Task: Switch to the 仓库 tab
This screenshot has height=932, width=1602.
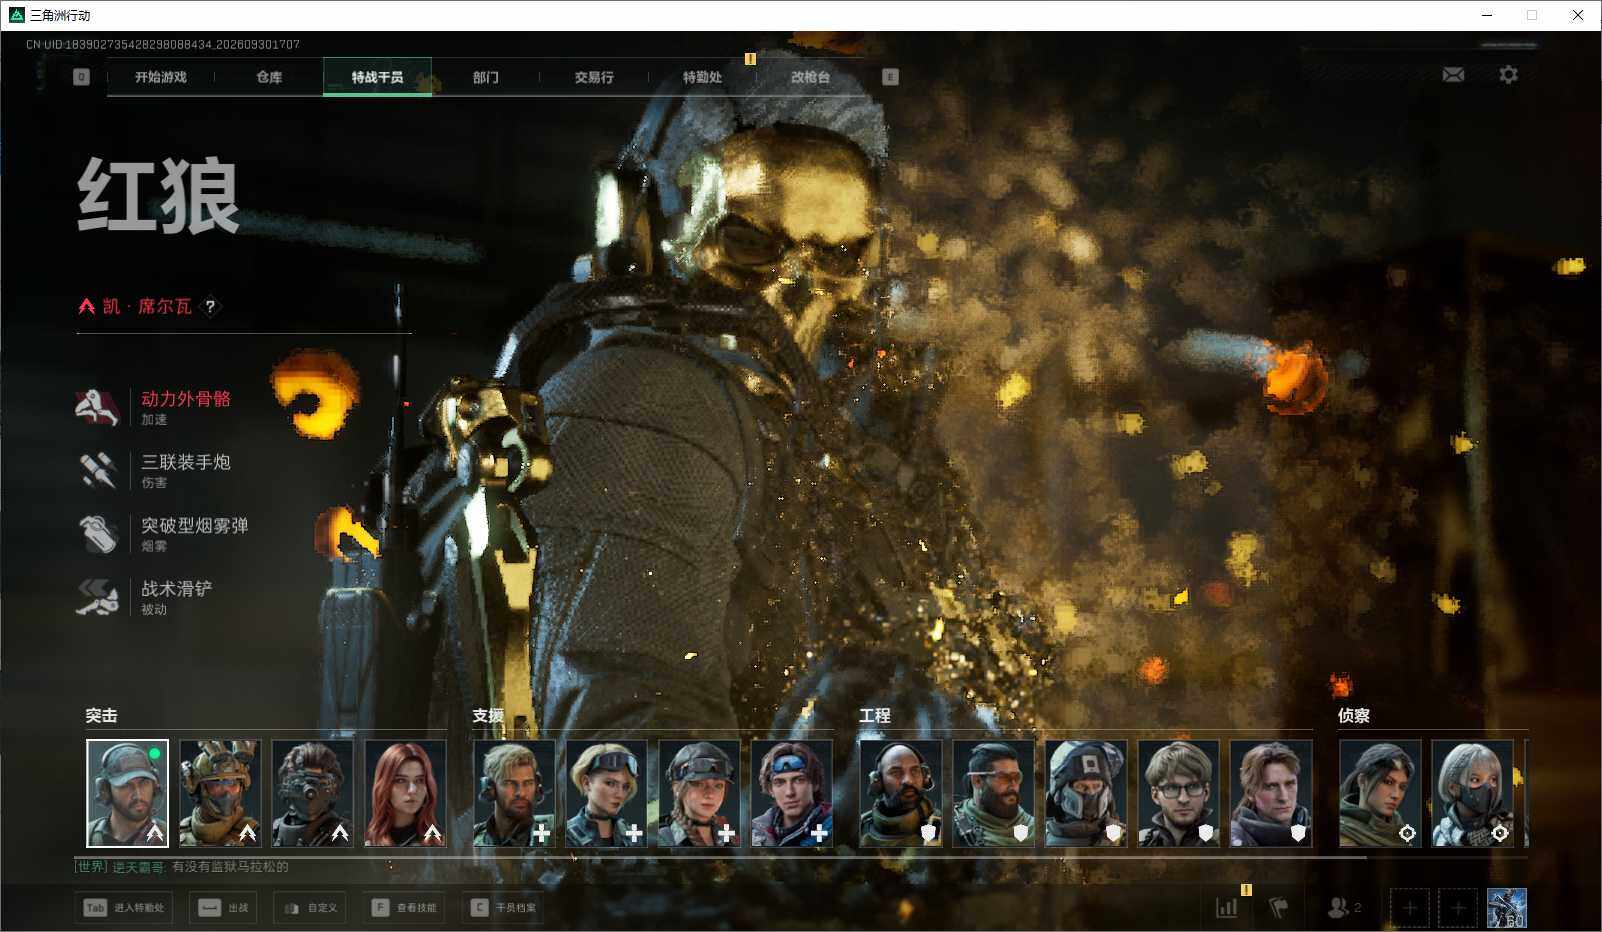Action: tap(269, 77)
